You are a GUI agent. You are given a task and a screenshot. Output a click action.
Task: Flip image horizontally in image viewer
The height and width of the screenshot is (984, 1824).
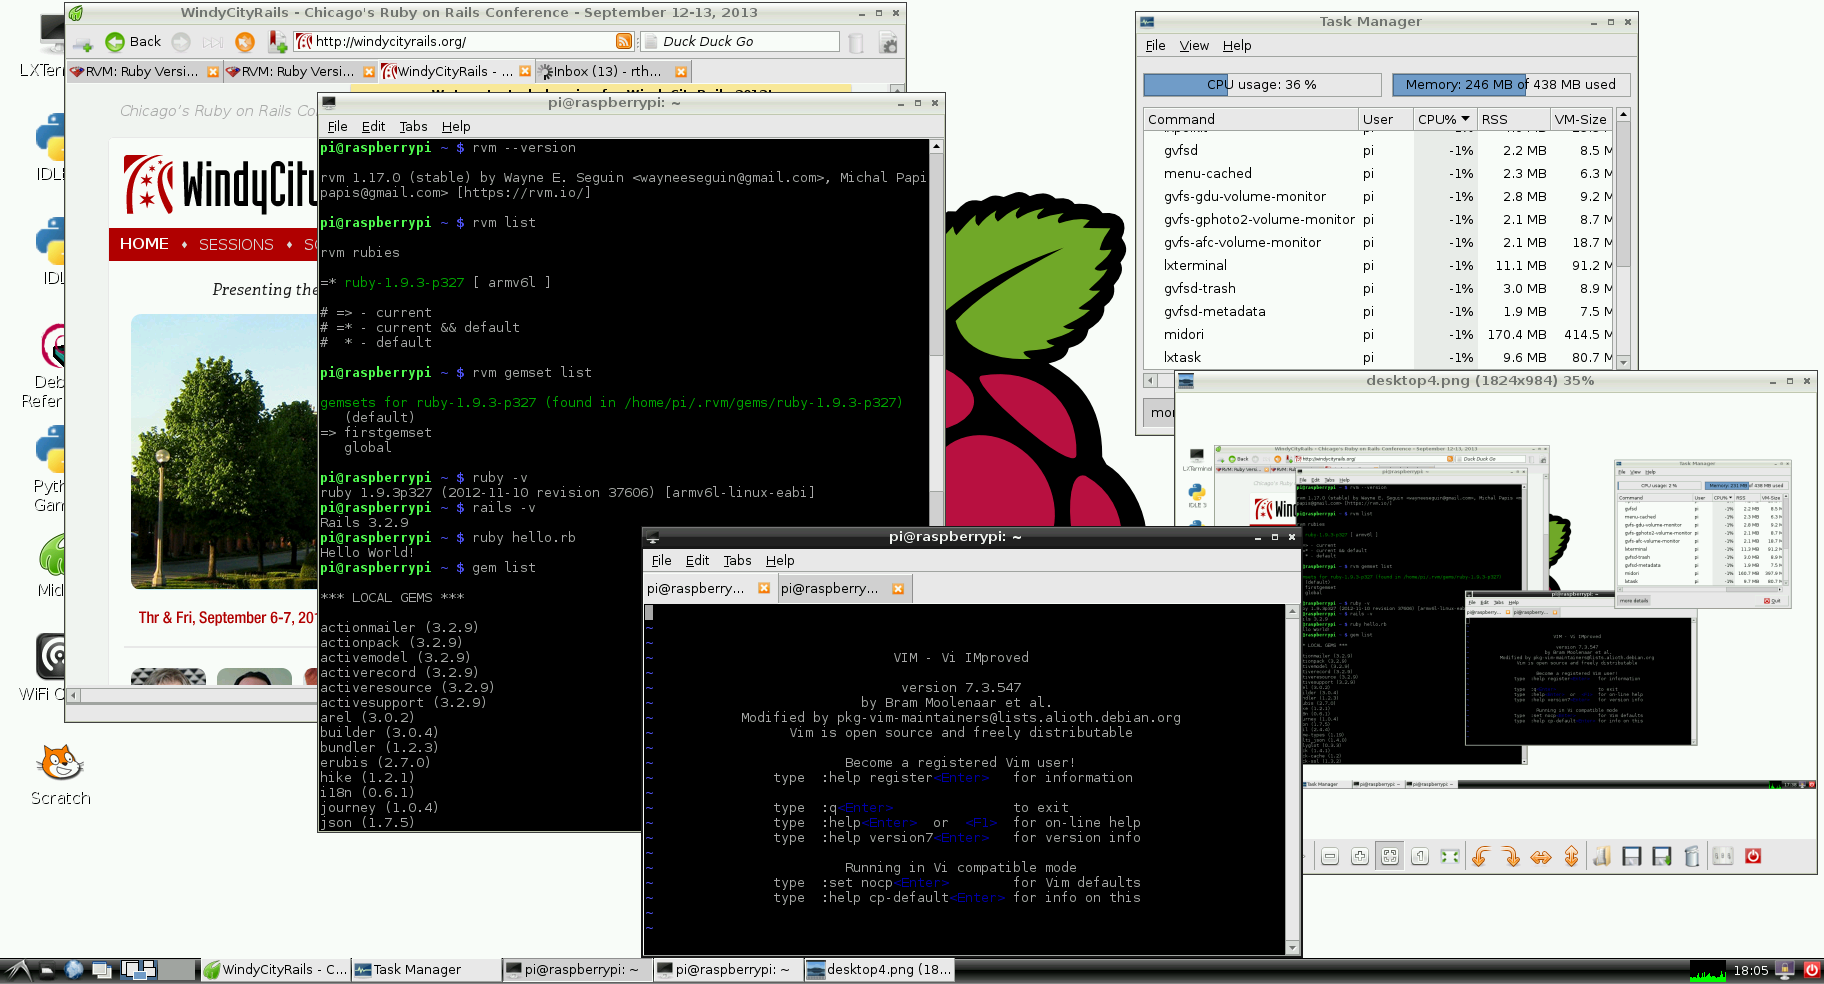point(1541,856)
